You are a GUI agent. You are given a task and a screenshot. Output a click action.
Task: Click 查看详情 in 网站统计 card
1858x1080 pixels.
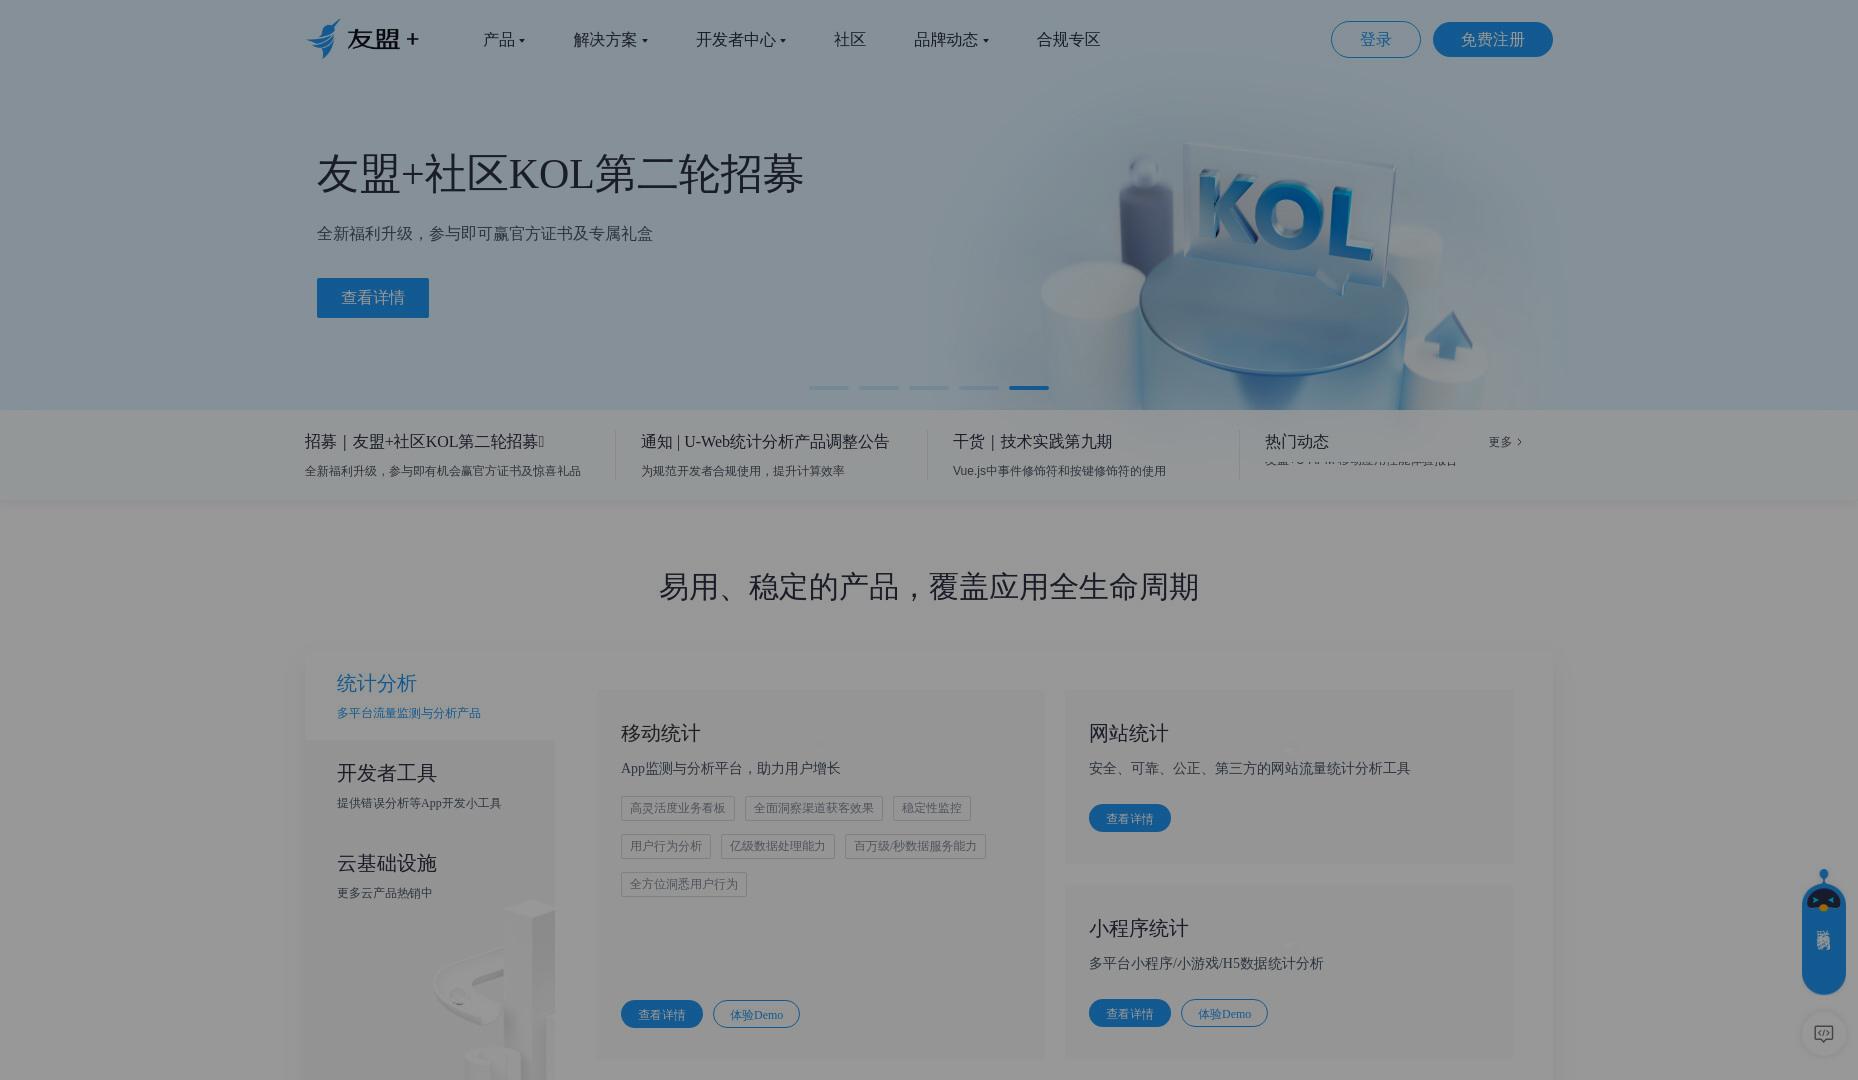click(x=1130, y=818)
